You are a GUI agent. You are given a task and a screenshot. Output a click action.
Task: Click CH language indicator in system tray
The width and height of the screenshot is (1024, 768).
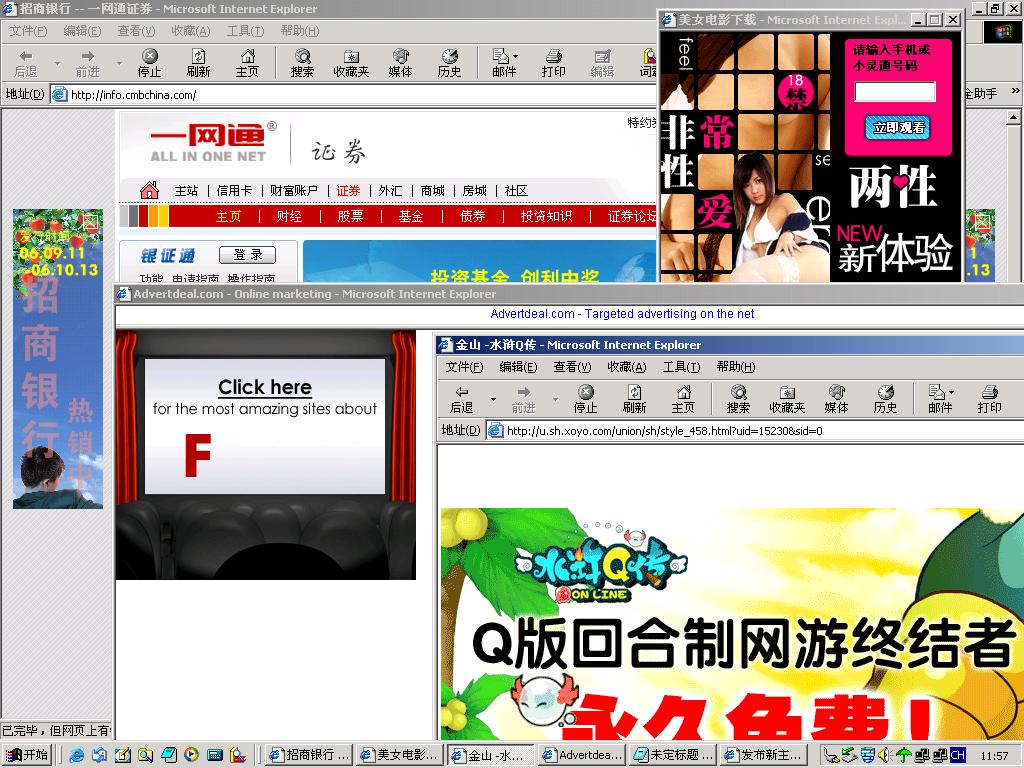(x=957, y=755)
